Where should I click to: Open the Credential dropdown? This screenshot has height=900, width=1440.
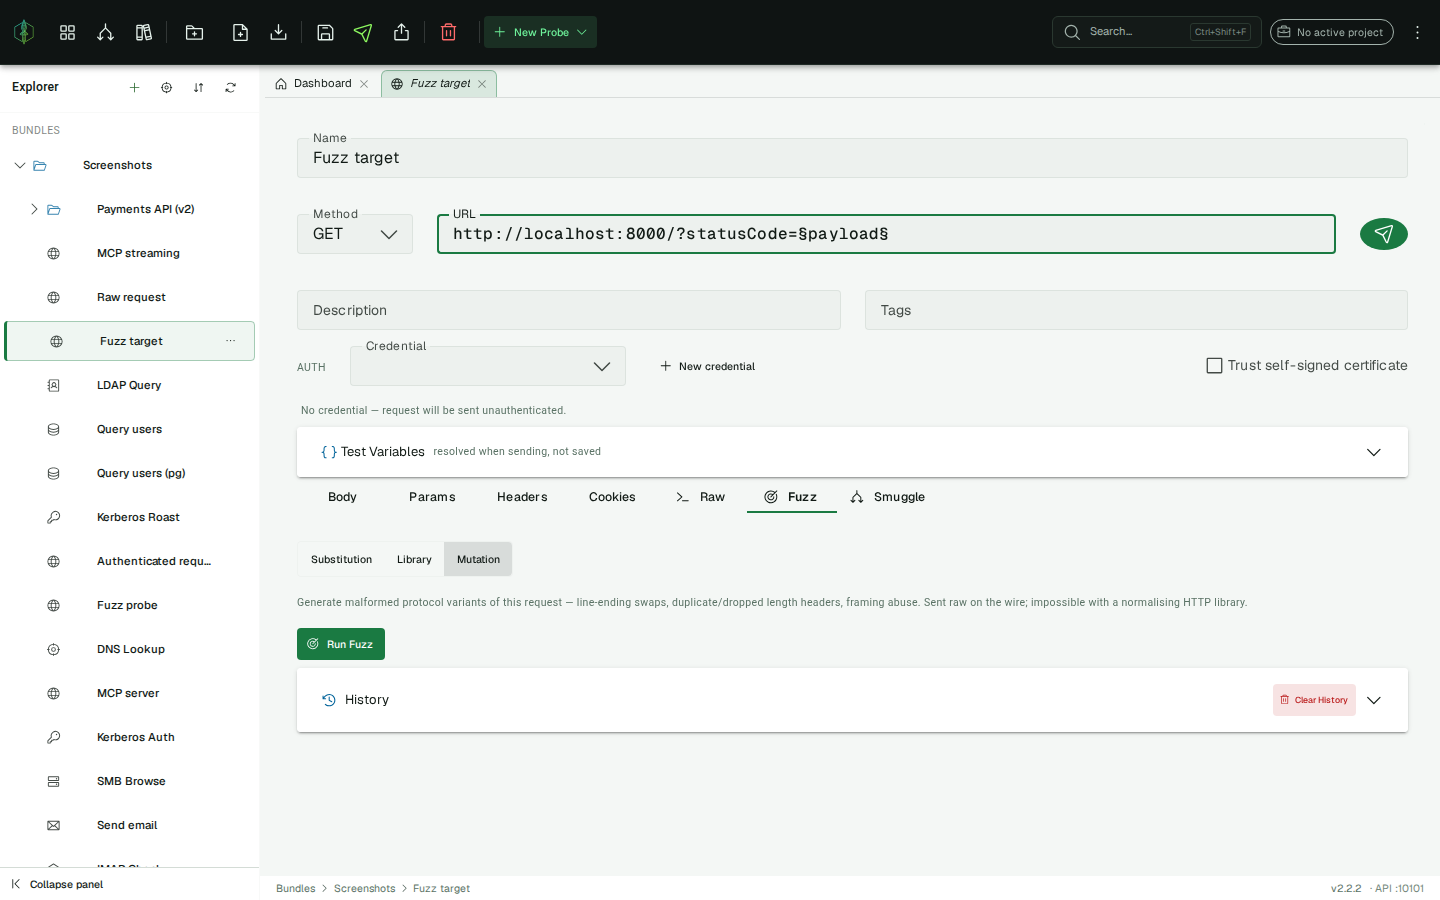tap(488, 366)
